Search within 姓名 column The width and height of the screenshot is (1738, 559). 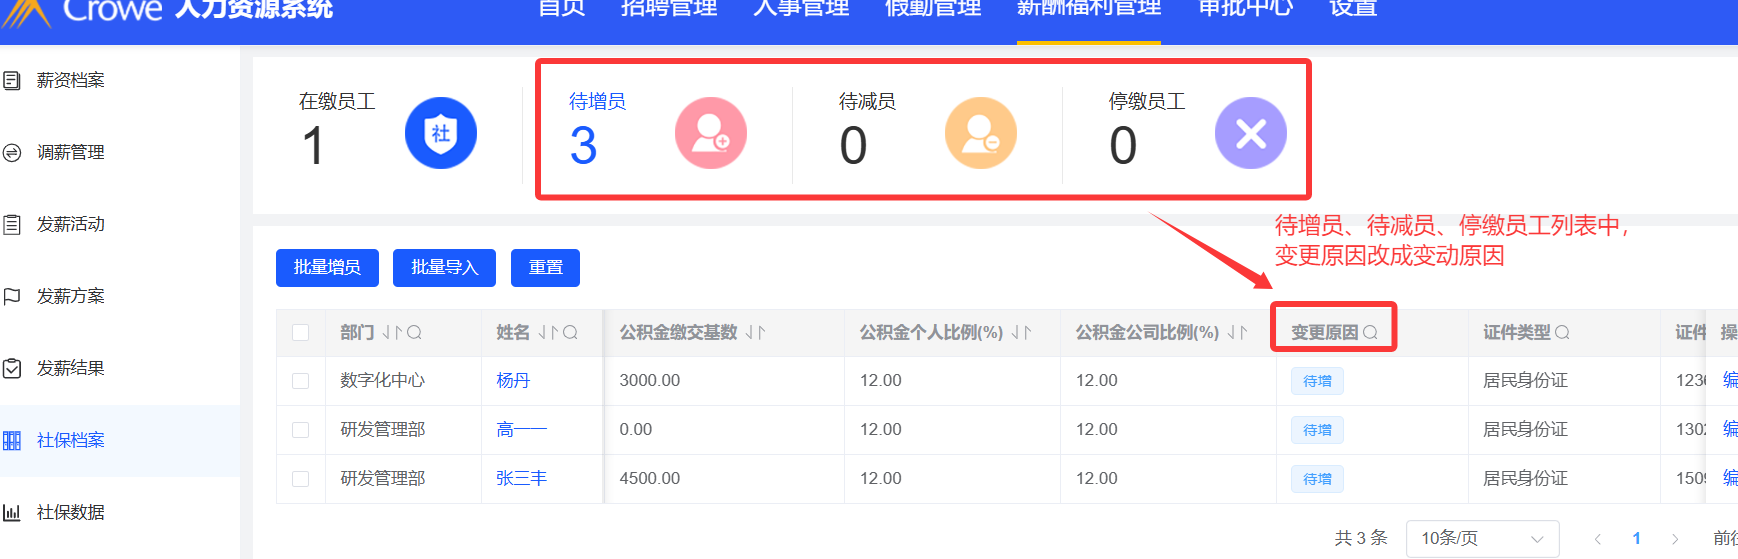click(570, 332)
